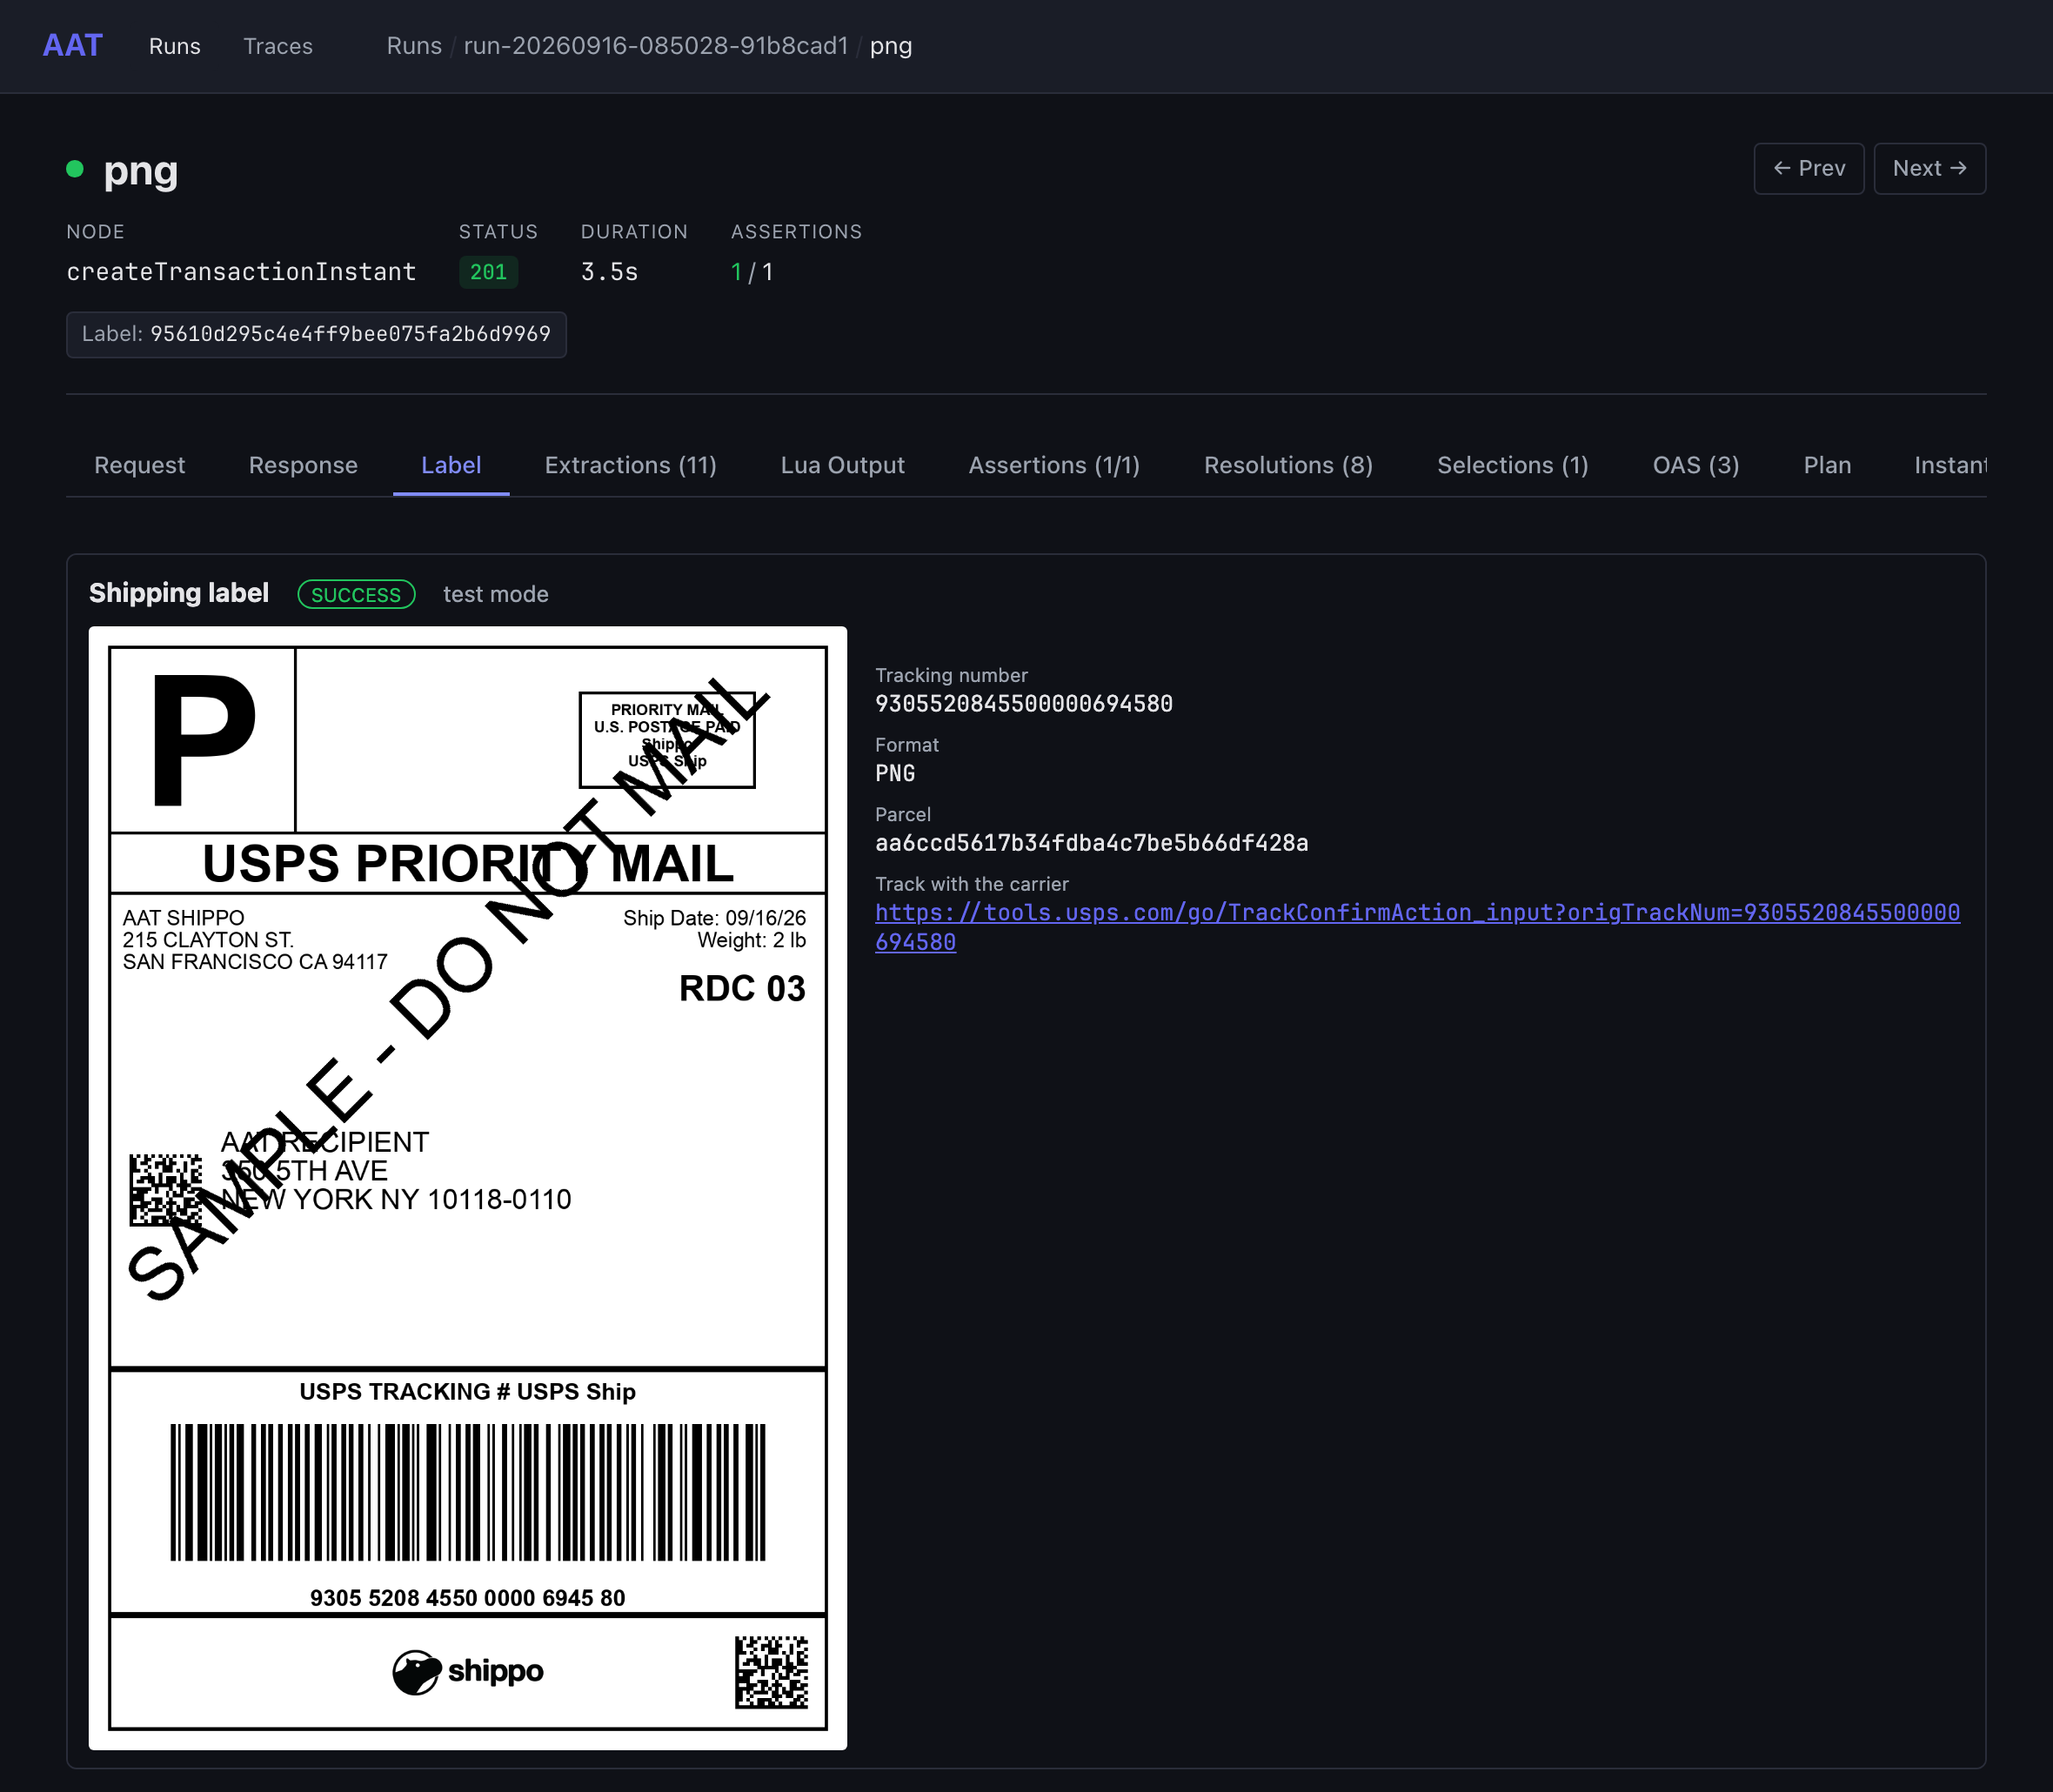Click the 3.5s duration value

click(x=609, y=272)
